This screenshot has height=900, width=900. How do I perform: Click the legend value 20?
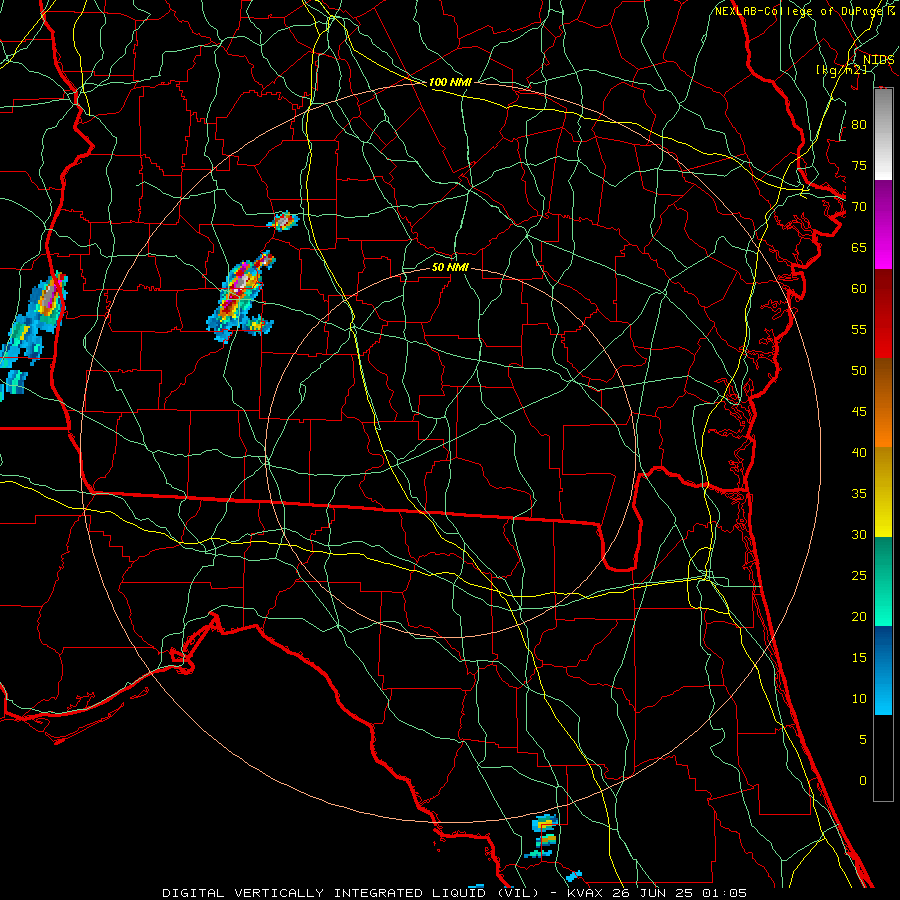(x=859, y=616)
